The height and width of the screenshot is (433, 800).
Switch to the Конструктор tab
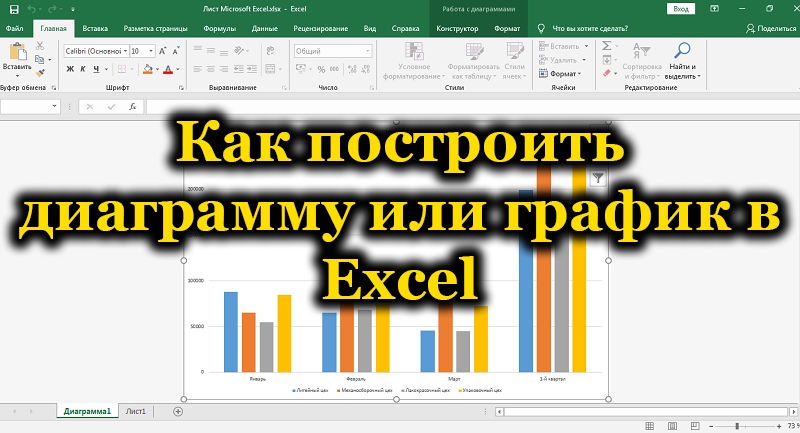click(x=457, y=29)
